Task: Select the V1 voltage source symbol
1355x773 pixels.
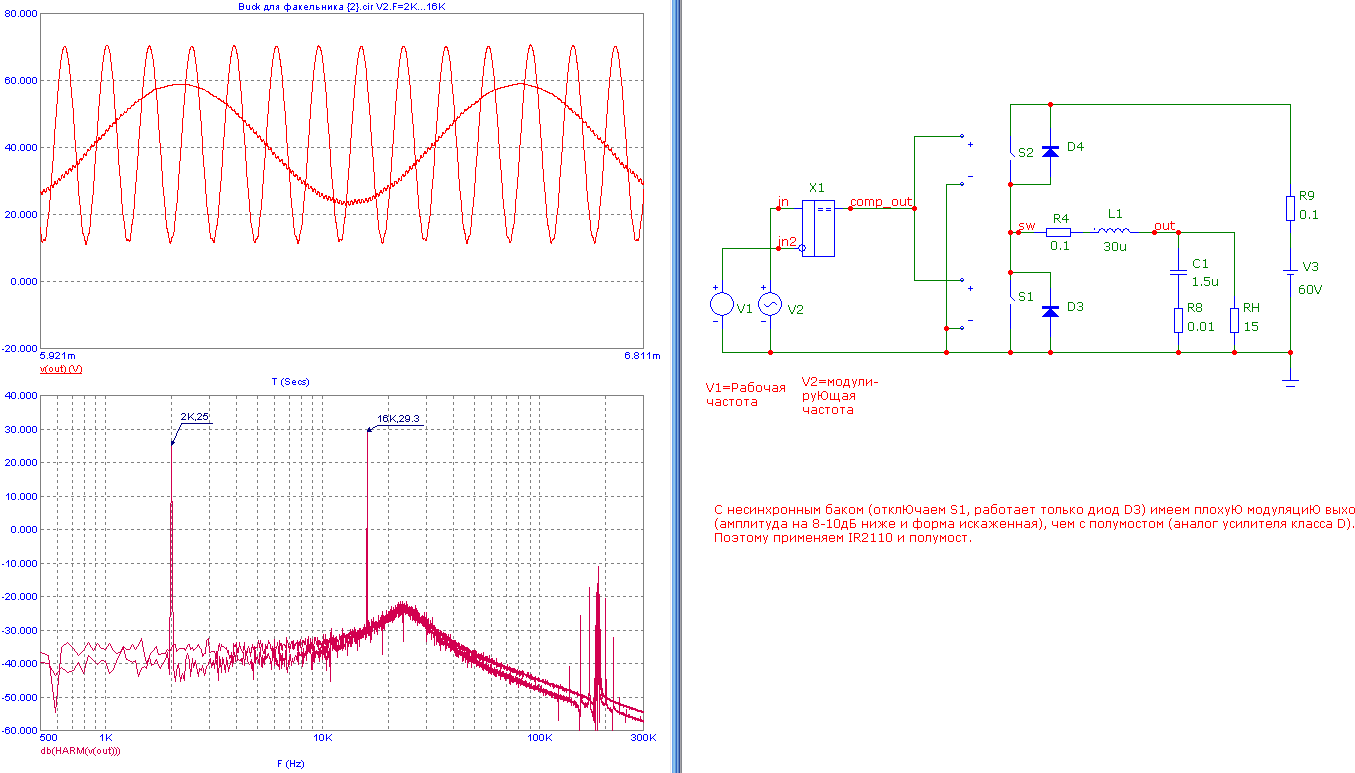Action: pyautogui.click(x=721, y=304)
